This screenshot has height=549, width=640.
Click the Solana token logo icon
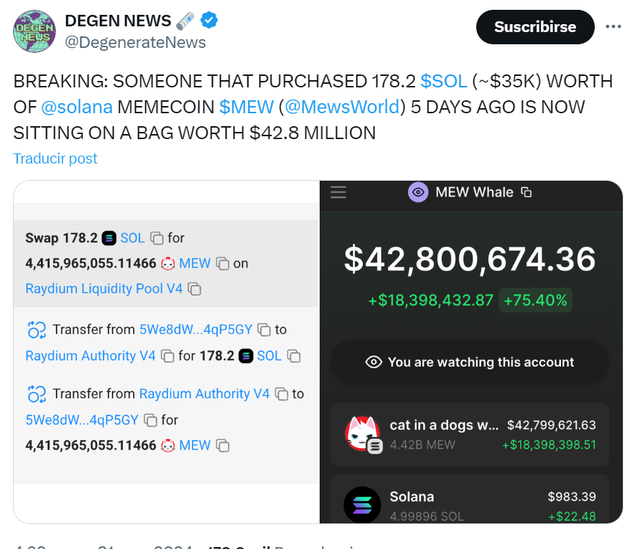(362, 505)
